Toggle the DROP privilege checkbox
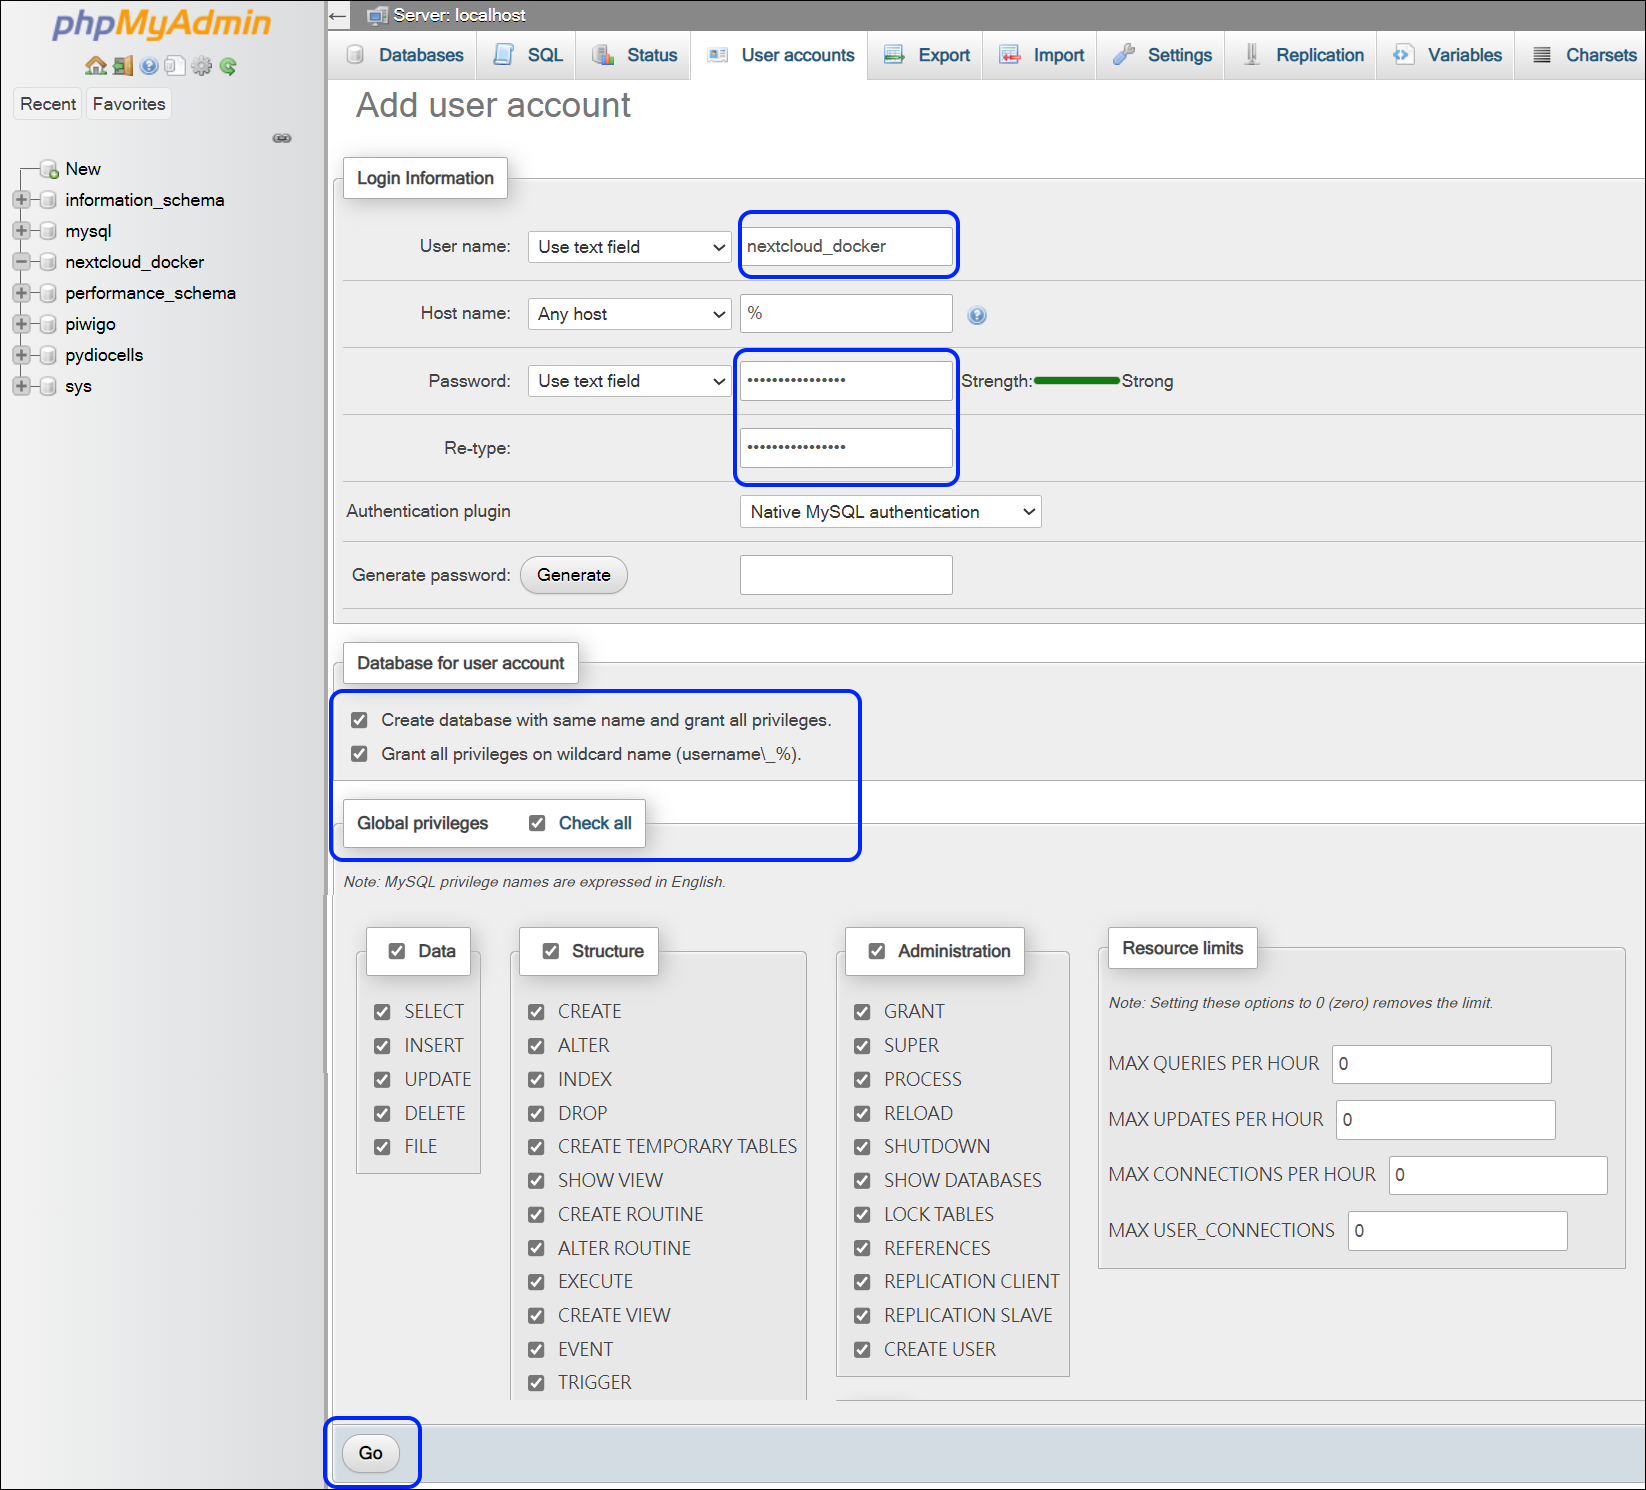Screen dimensions: 1646x1490 click(x=537, y=1114)
